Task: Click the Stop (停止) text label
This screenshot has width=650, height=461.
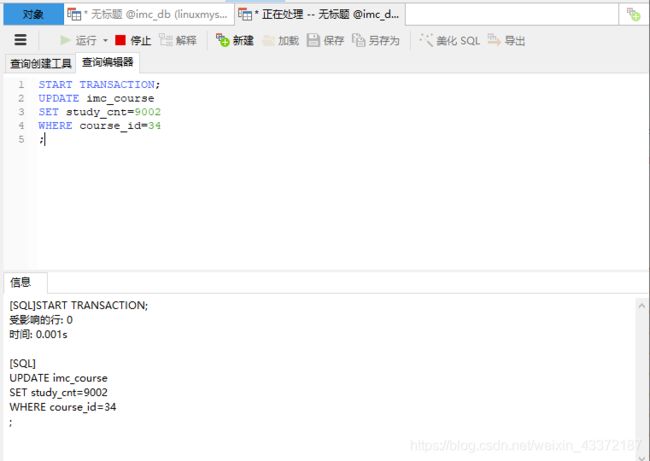Action: tap(141, 41)
